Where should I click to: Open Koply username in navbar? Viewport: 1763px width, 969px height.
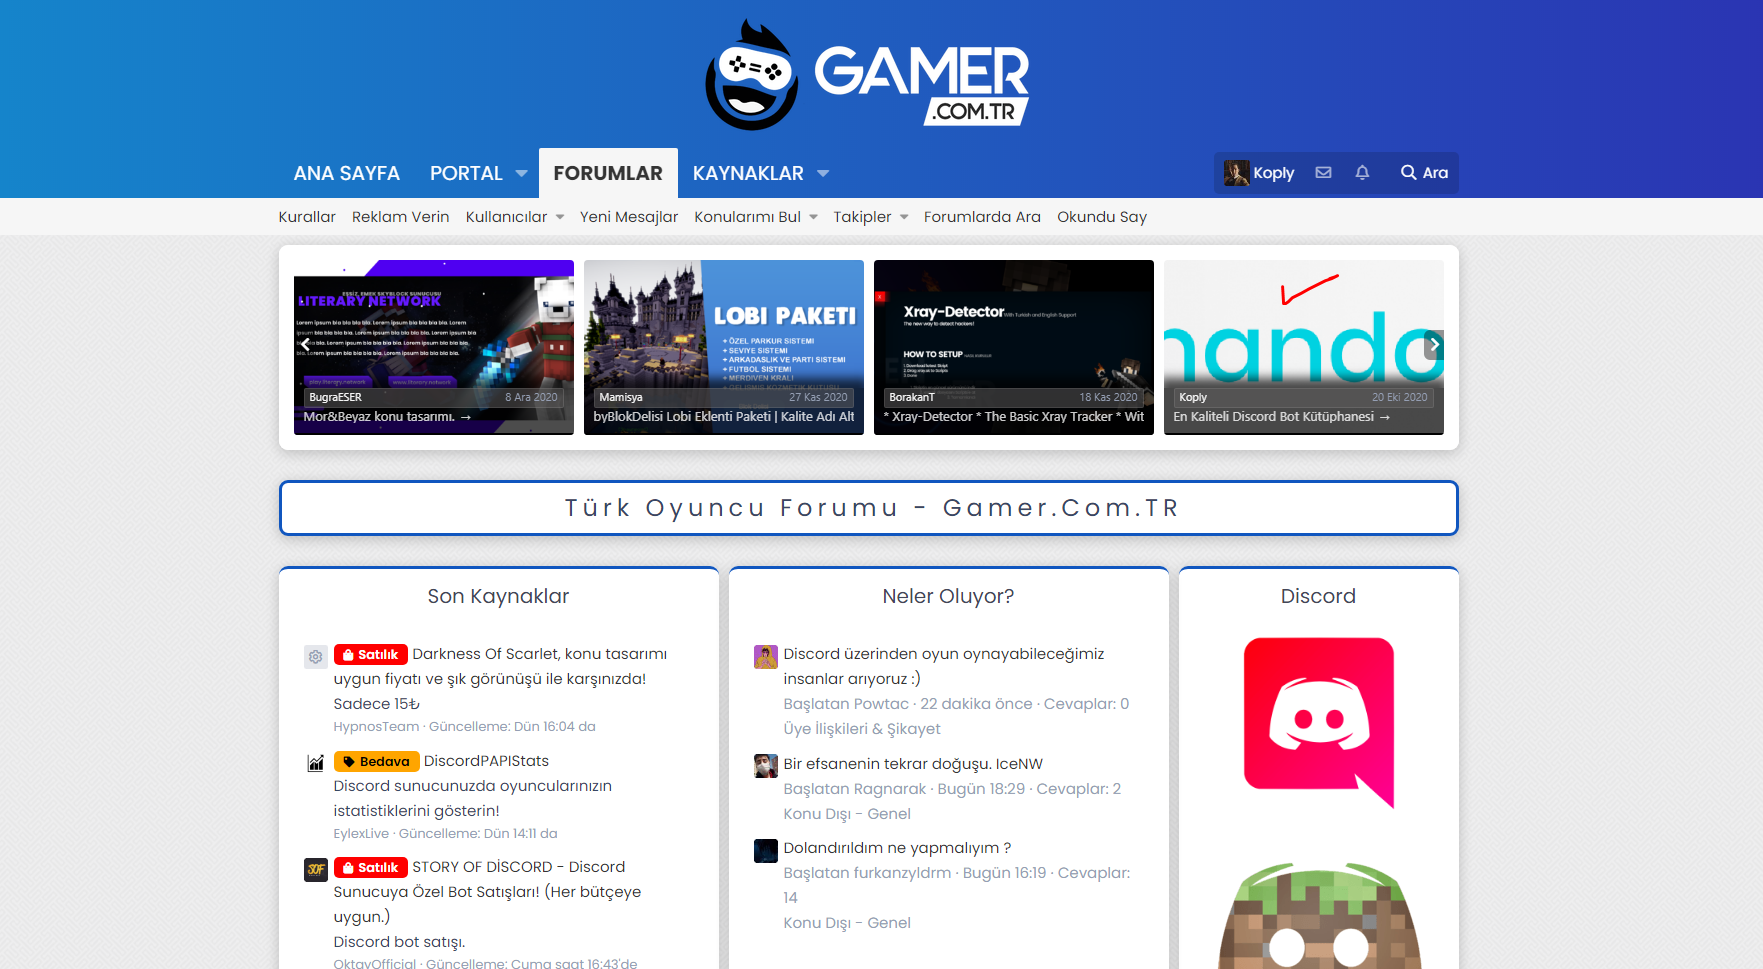point(1273,173)
